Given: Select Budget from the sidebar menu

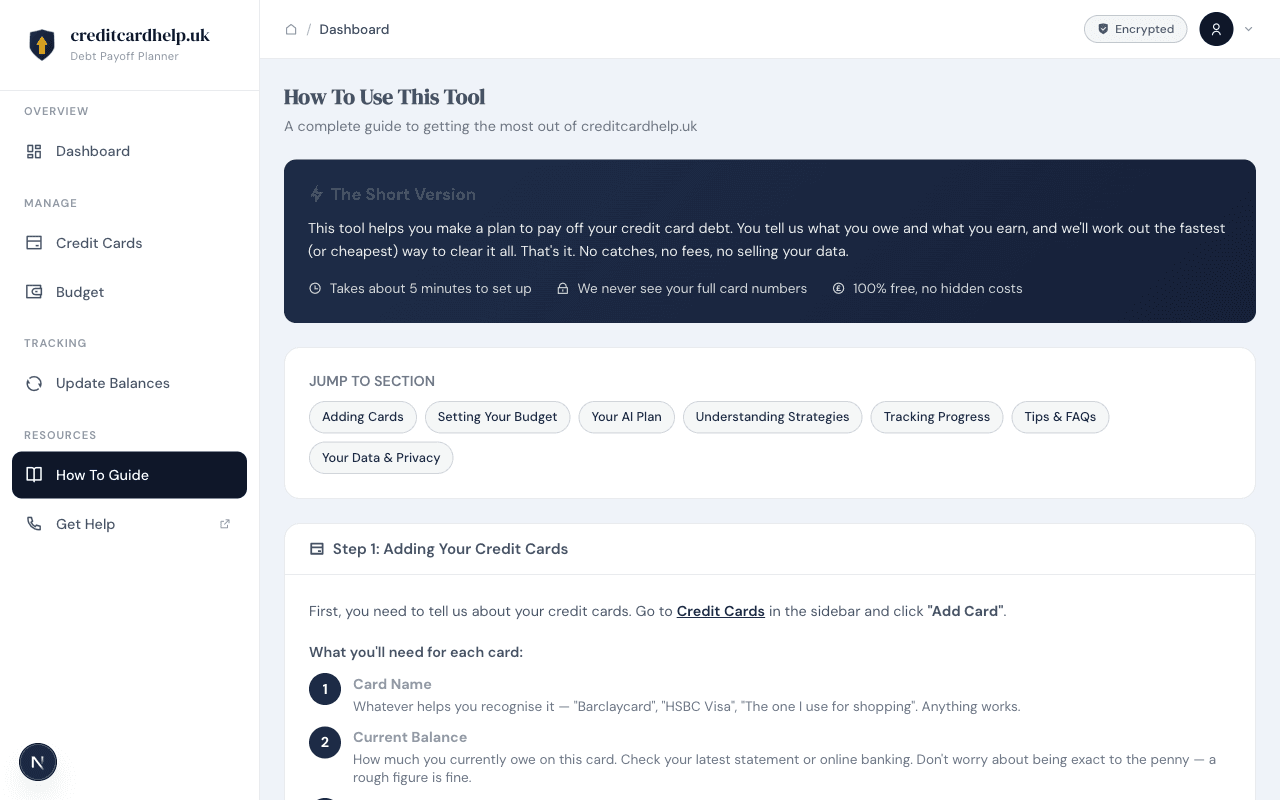Looking at the screenshot, I should coord(78,291).
